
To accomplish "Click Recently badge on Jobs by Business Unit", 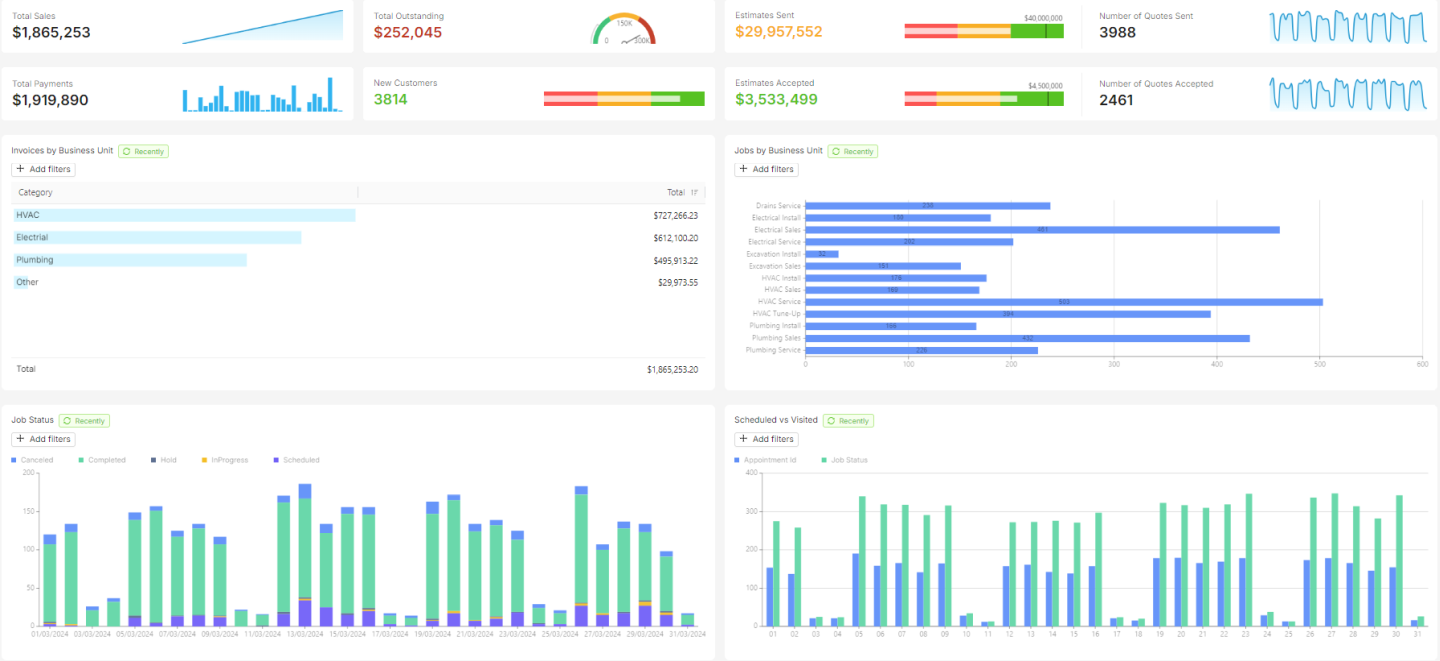I will [853, 151].
